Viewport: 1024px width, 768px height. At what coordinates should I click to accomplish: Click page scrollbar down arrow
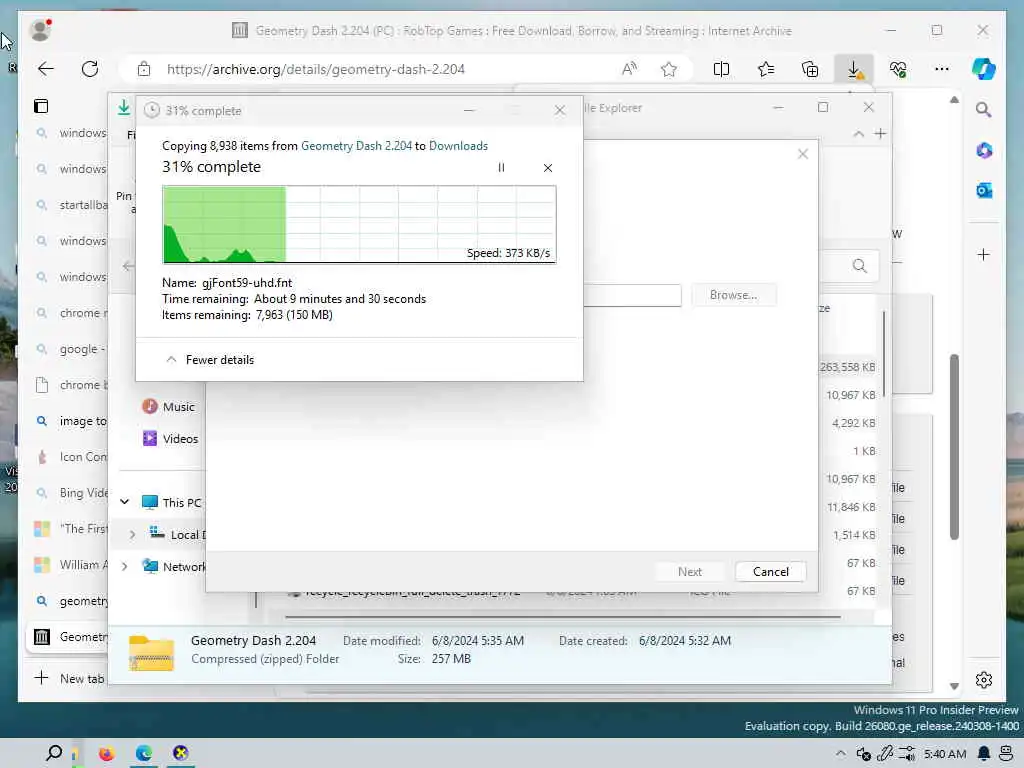click(x=954, y=686)
